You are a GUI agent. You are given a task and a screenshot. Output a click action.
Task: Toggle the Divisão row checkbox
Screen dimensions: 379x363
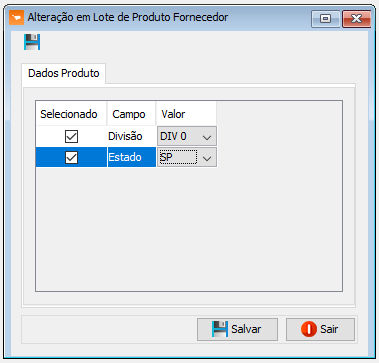tap(71, 136)
